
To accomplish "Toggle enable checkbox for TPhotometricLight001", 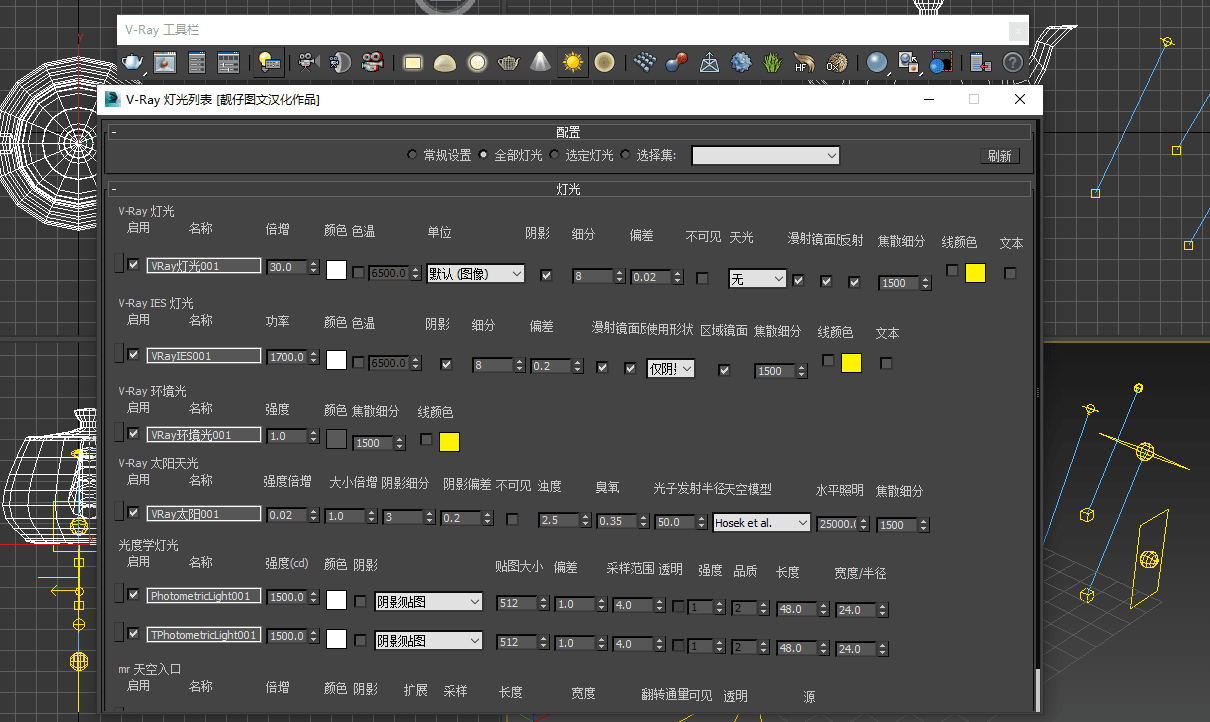I will click(x=134, y=633).
